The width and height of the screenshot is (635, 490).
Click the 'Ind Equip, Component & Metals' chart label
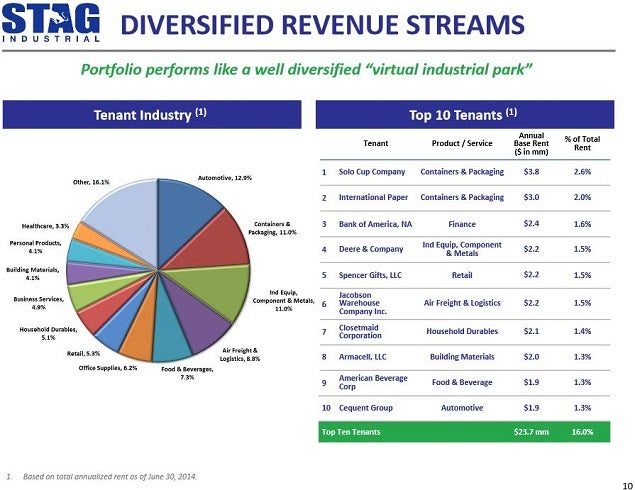pos(283,300)
